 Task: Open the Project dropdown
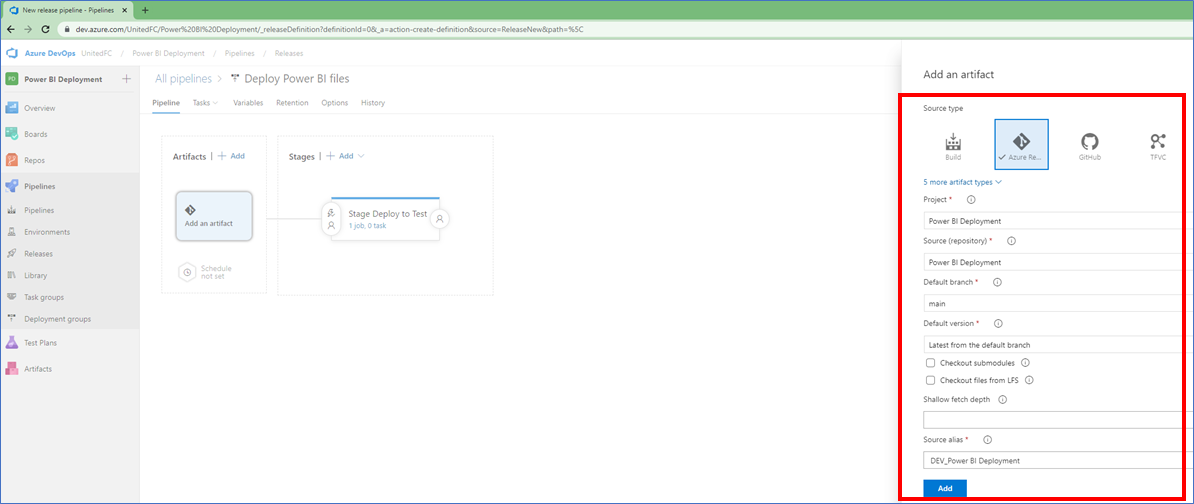tap(1058, 221)
